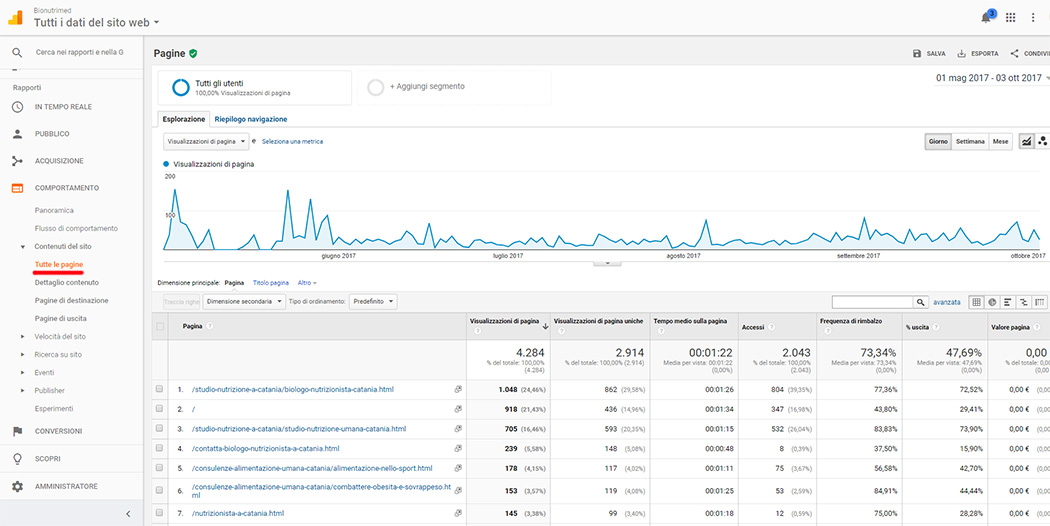Screen dimensions: 1050x526
Task: Toggle the select-all checkbox in header
Action: point(159,326)
